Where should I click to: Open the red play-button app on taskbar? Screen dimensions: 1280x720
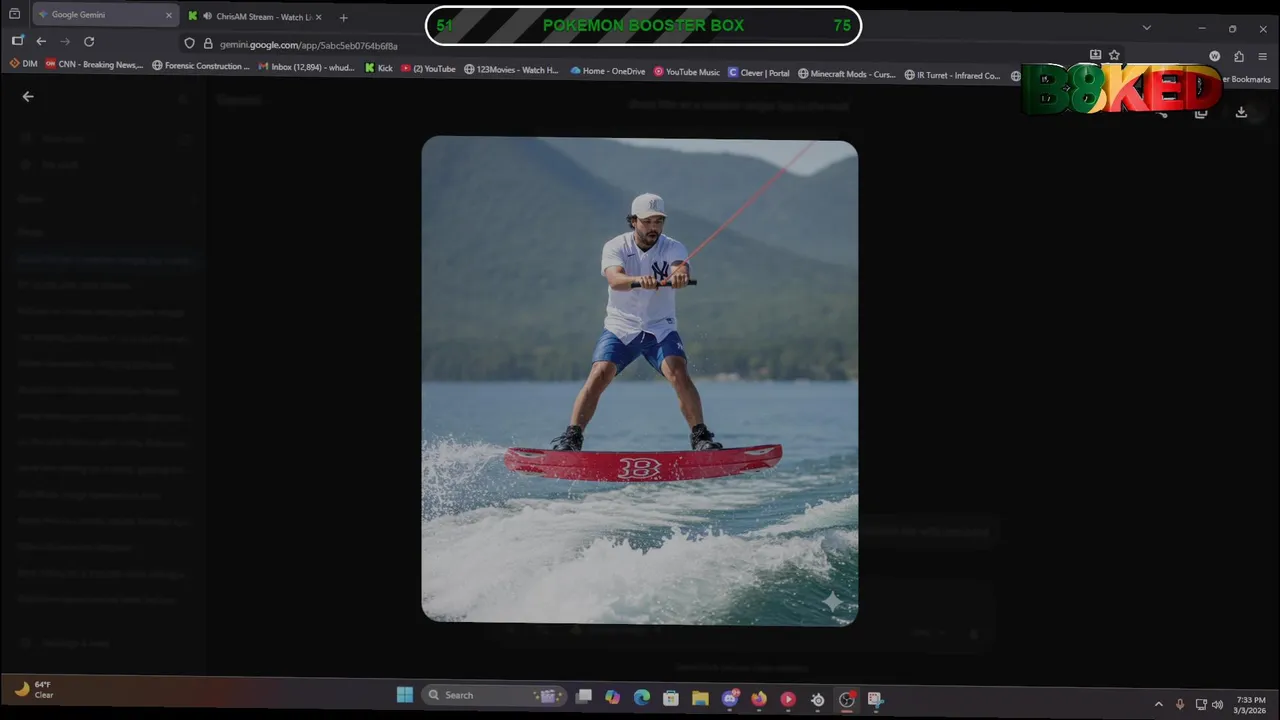[788, 699]
